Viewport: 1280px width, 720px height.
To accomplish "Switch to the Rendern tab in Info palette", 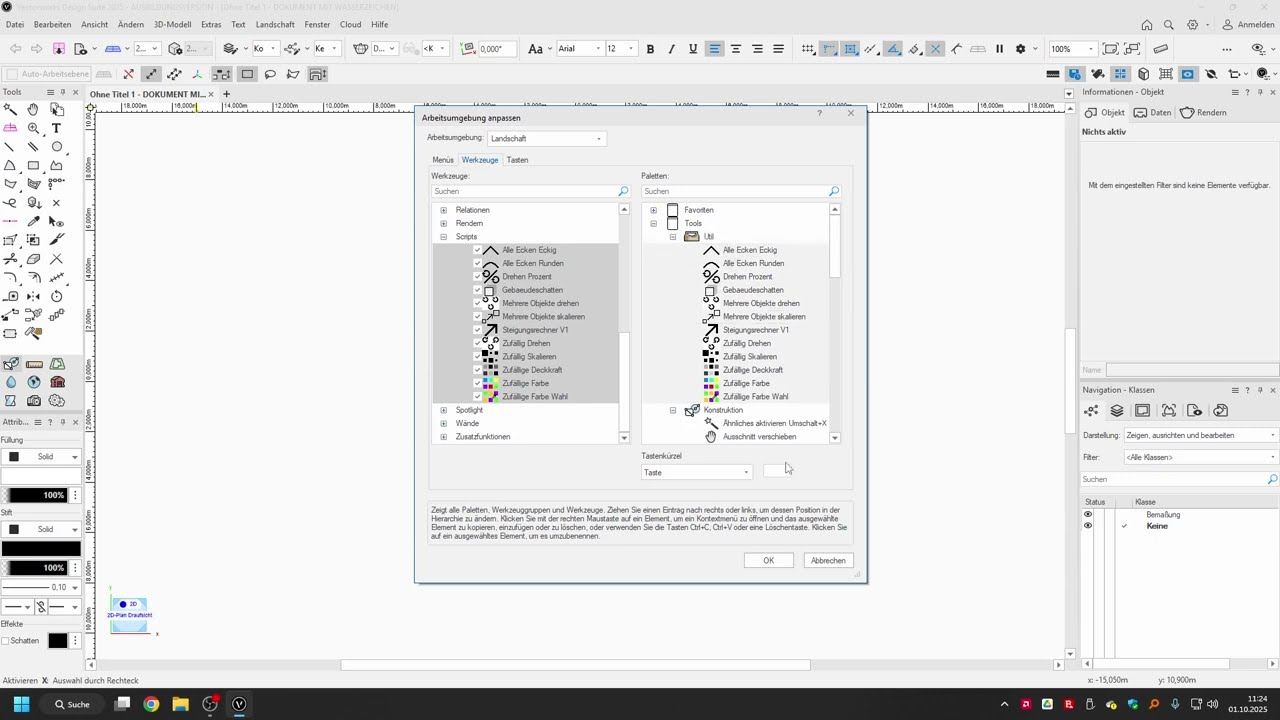I will click(x=1203, y=112).
